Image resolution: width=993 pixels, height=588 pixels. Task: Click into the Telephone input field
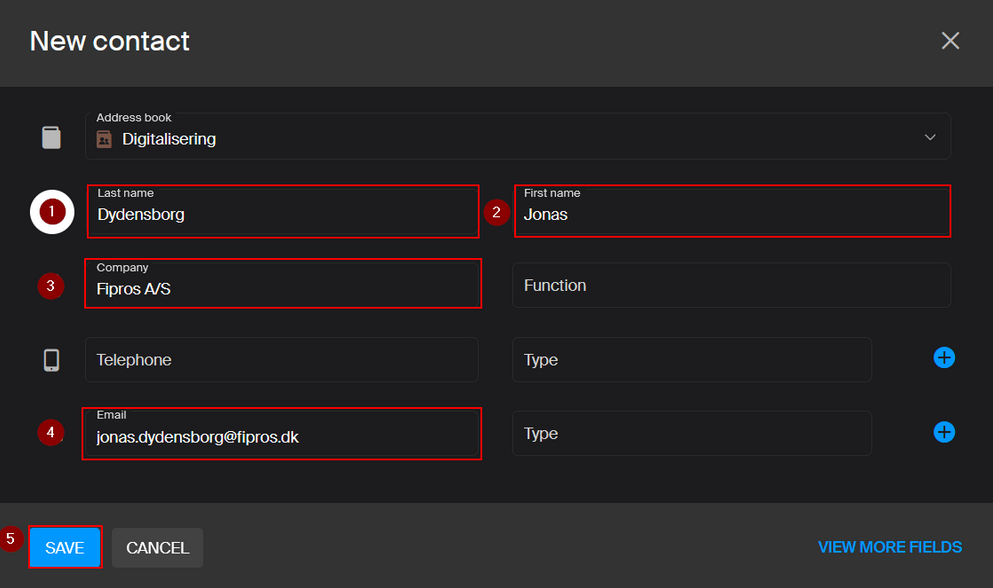coord(281,360)
